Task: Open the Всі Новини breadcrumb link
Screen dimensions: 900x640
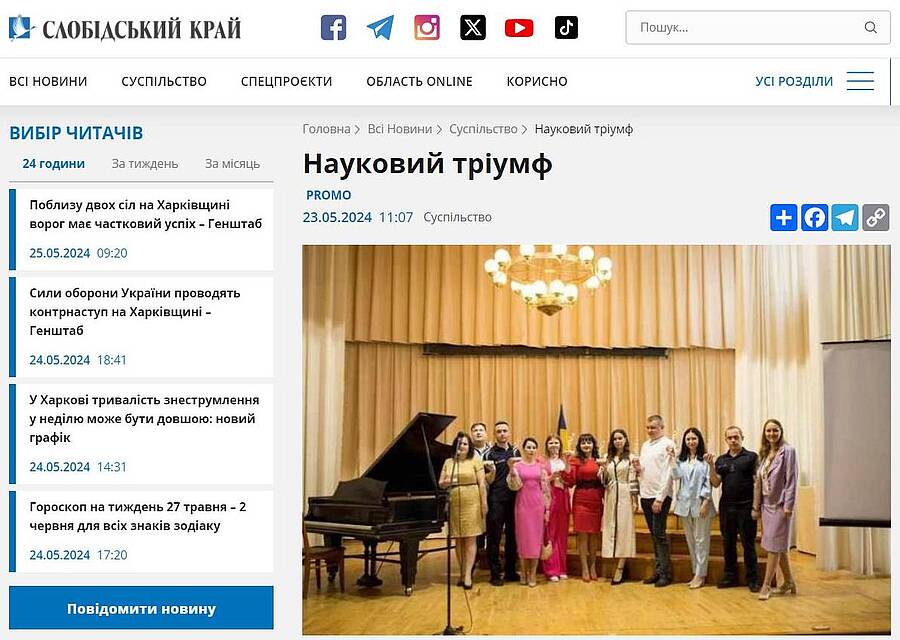Action: click(x=399, y=129)
